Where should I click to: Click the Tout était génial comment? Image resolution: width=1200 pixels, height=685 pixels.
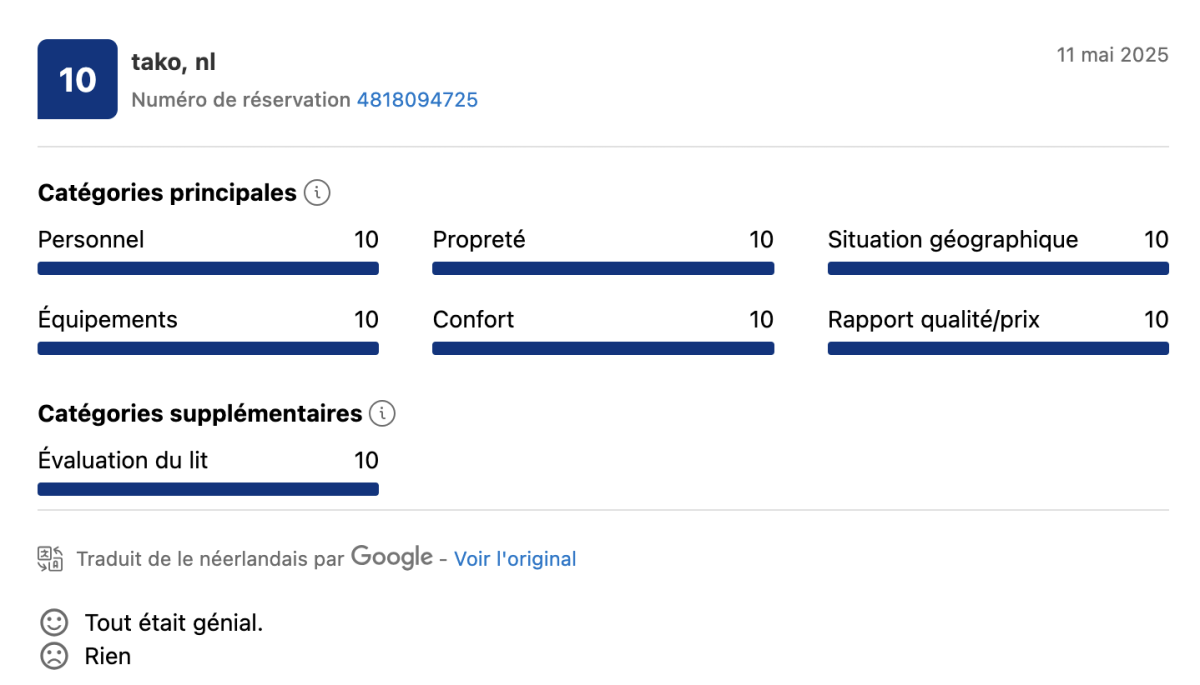coord(174,623)
